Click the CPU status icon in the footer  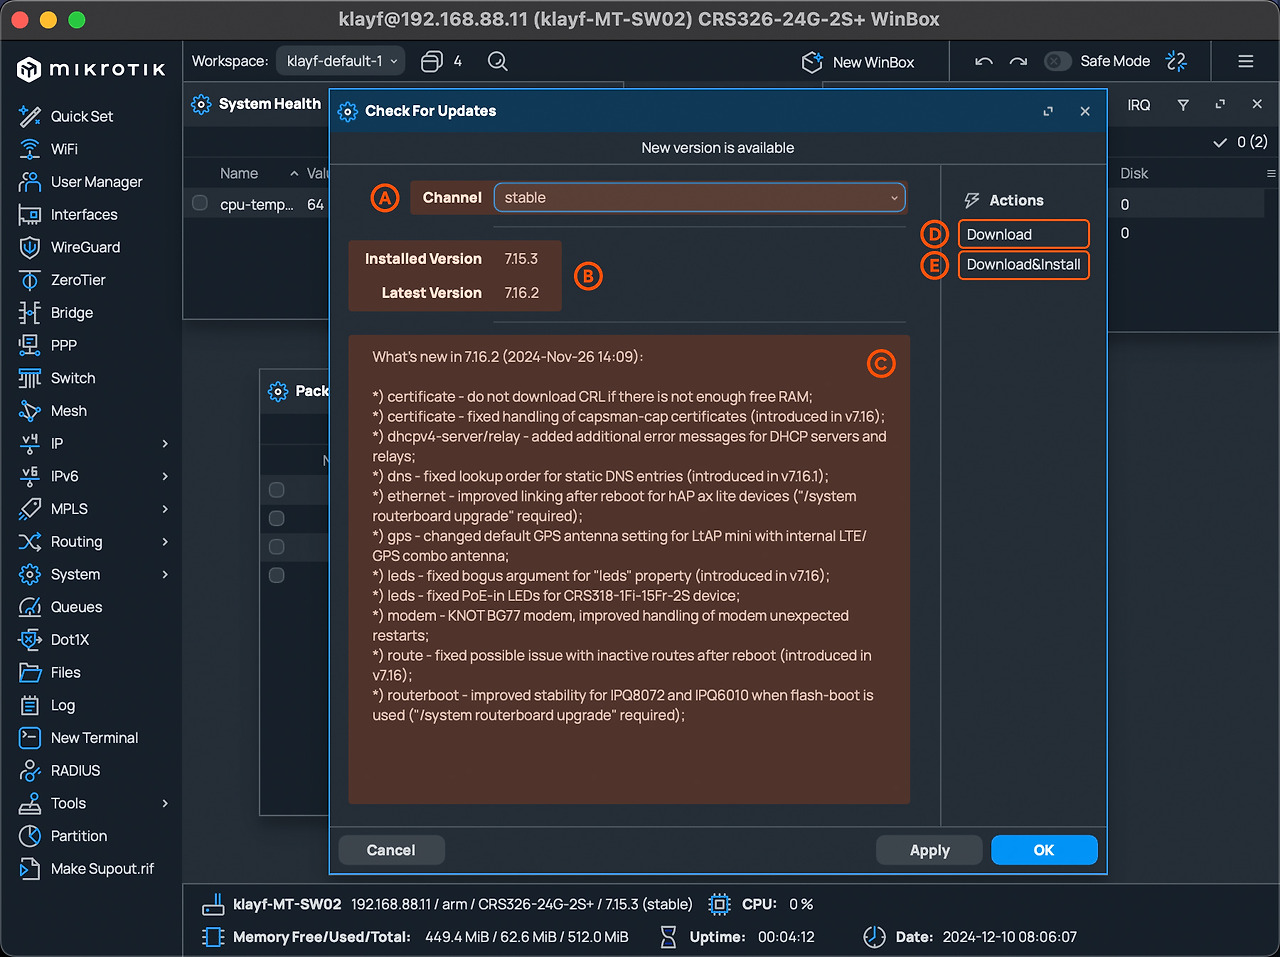719,904
